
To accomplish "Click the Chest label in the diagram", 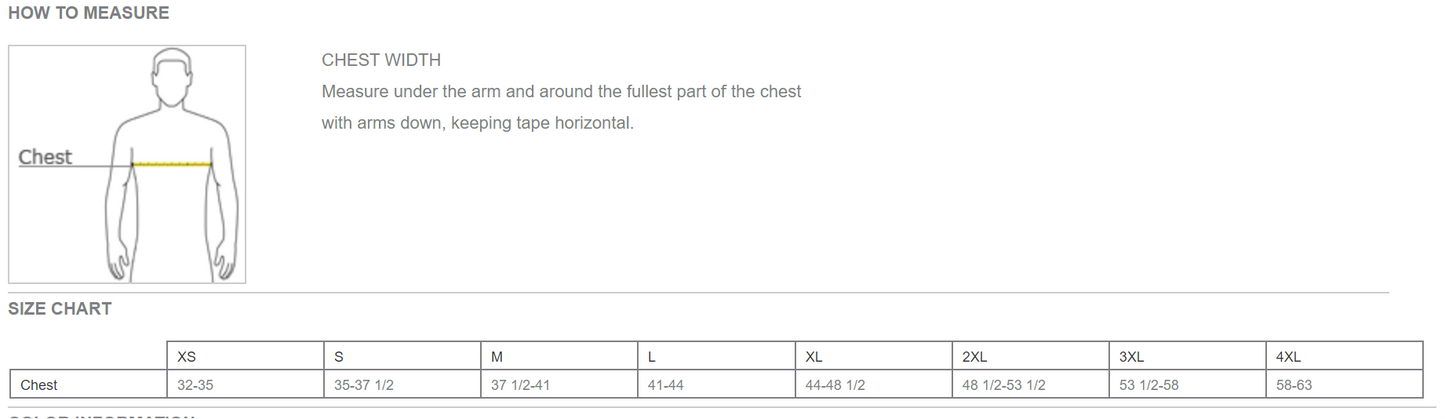I will tap(45, 157).
